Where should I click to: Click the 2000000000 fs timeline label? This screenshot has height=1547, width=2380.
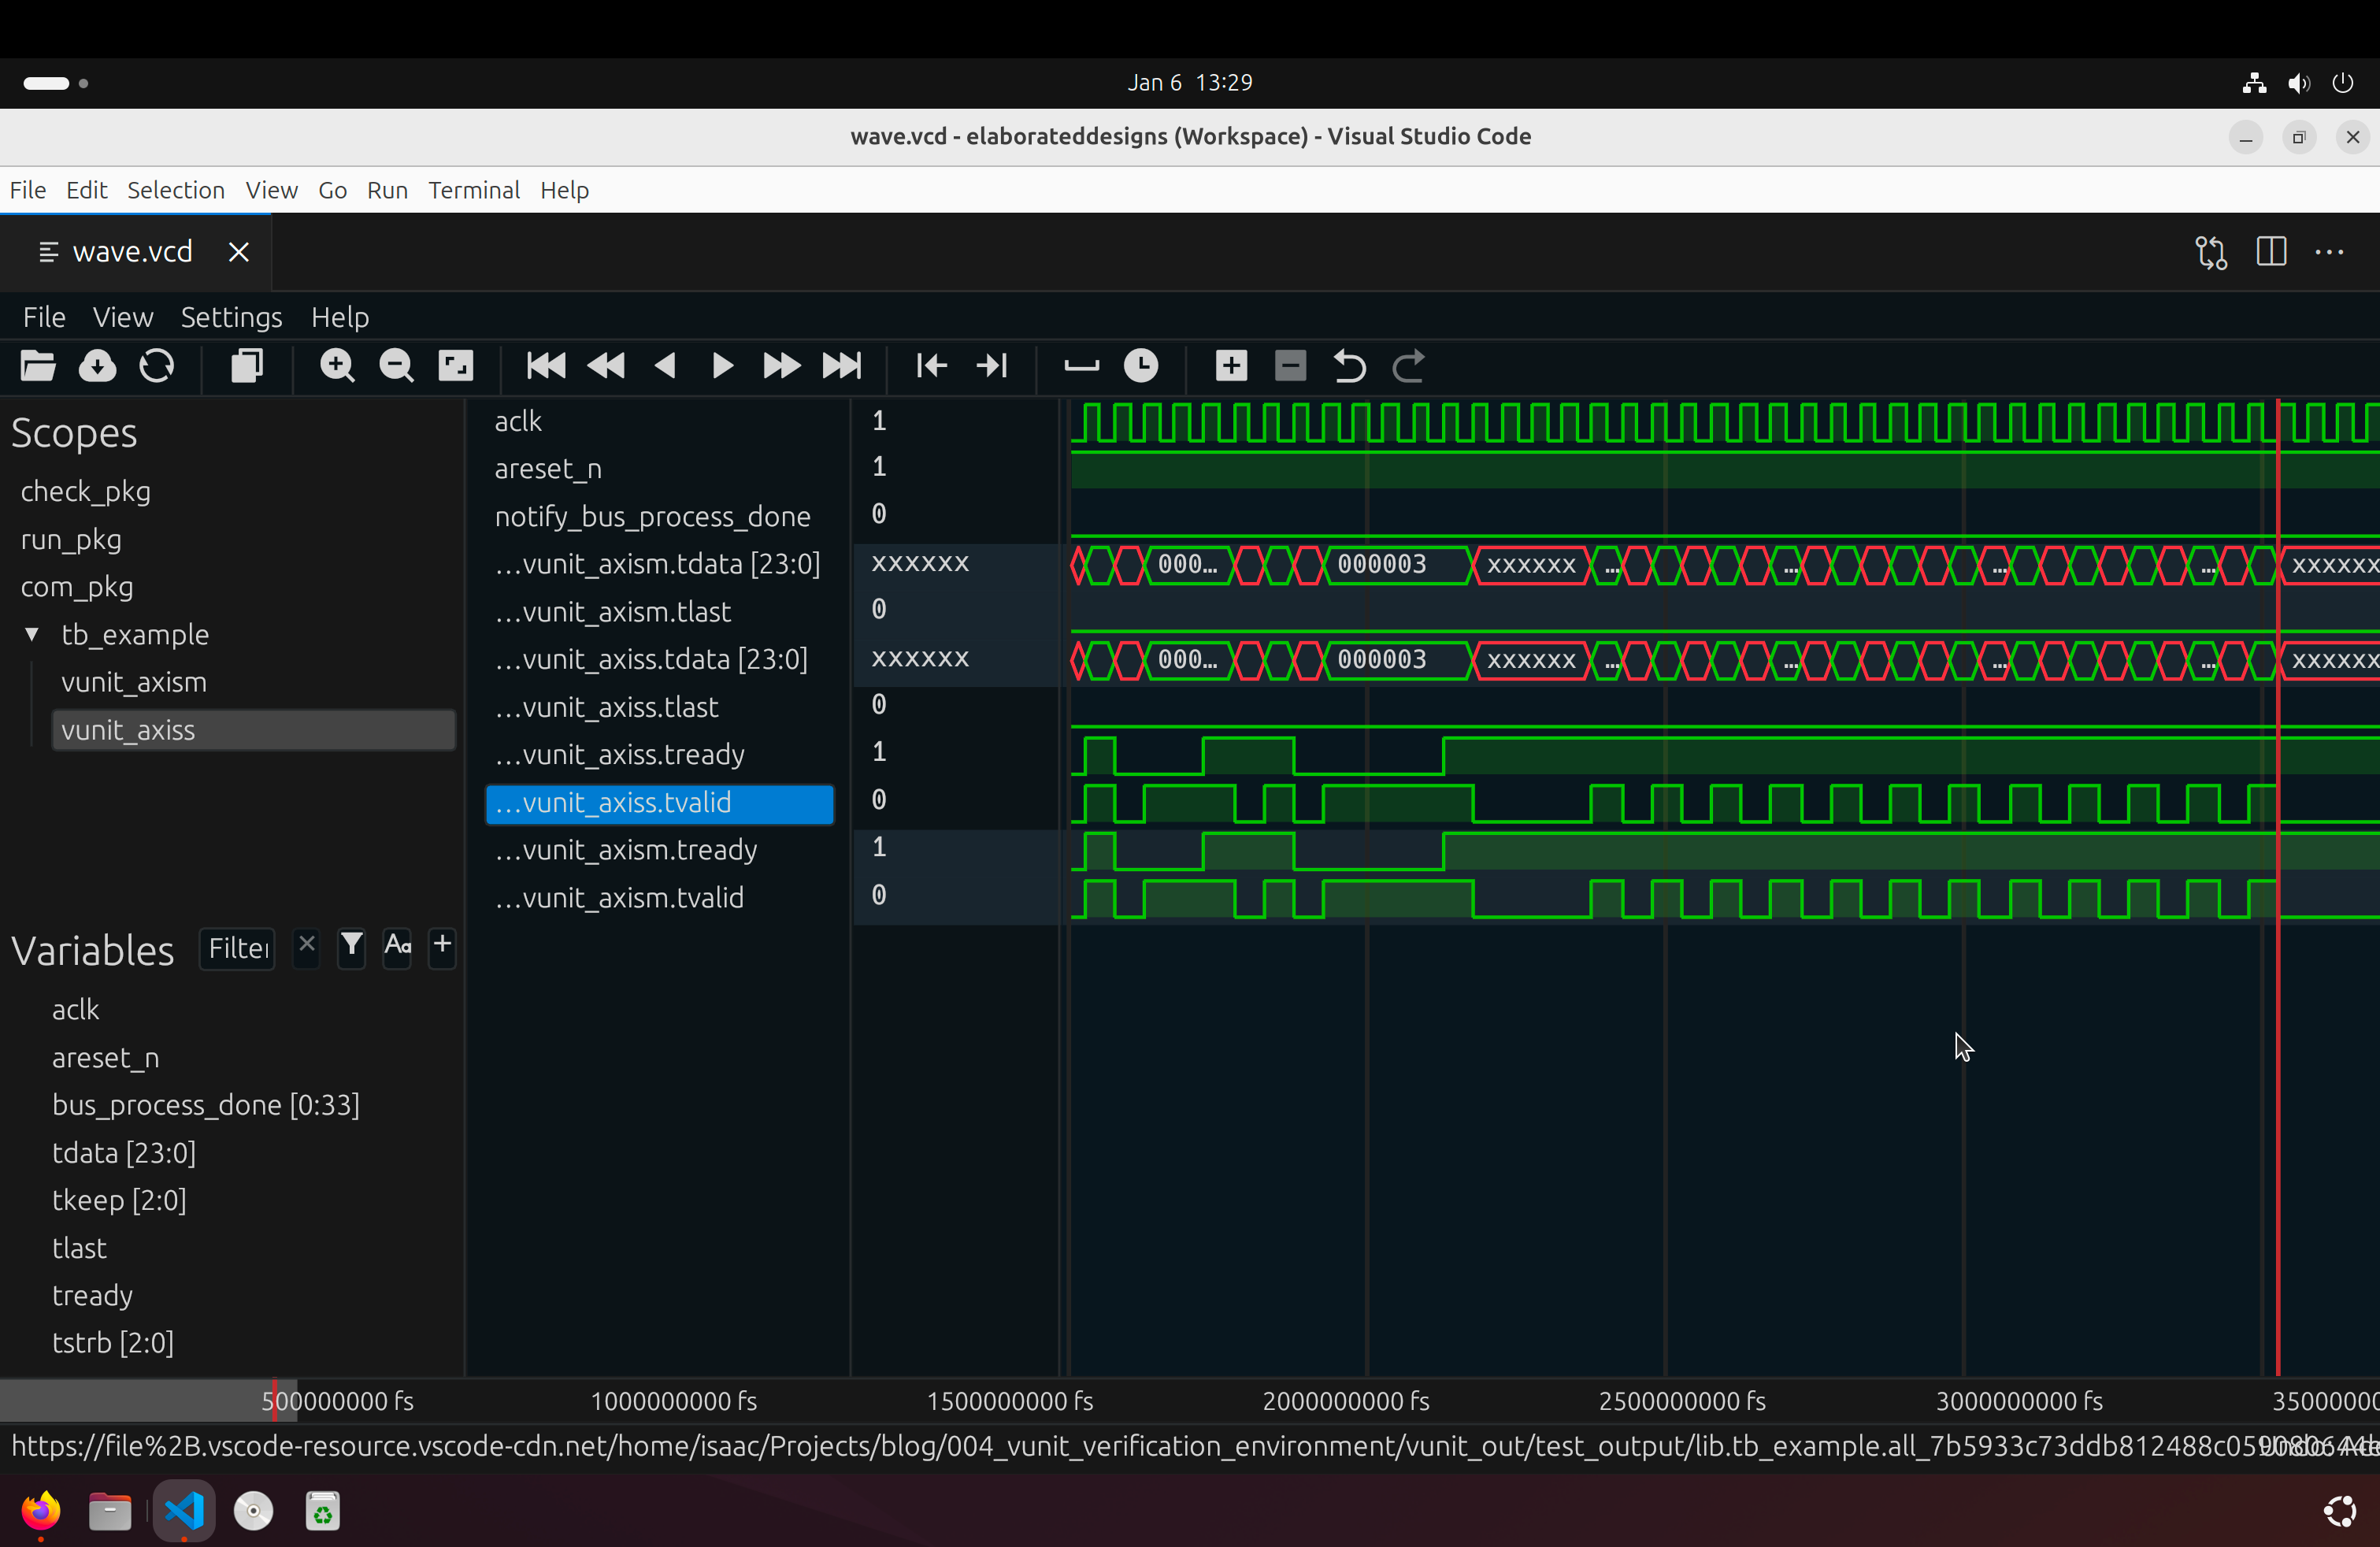pyautogui.click(x=1345, y=1401)
